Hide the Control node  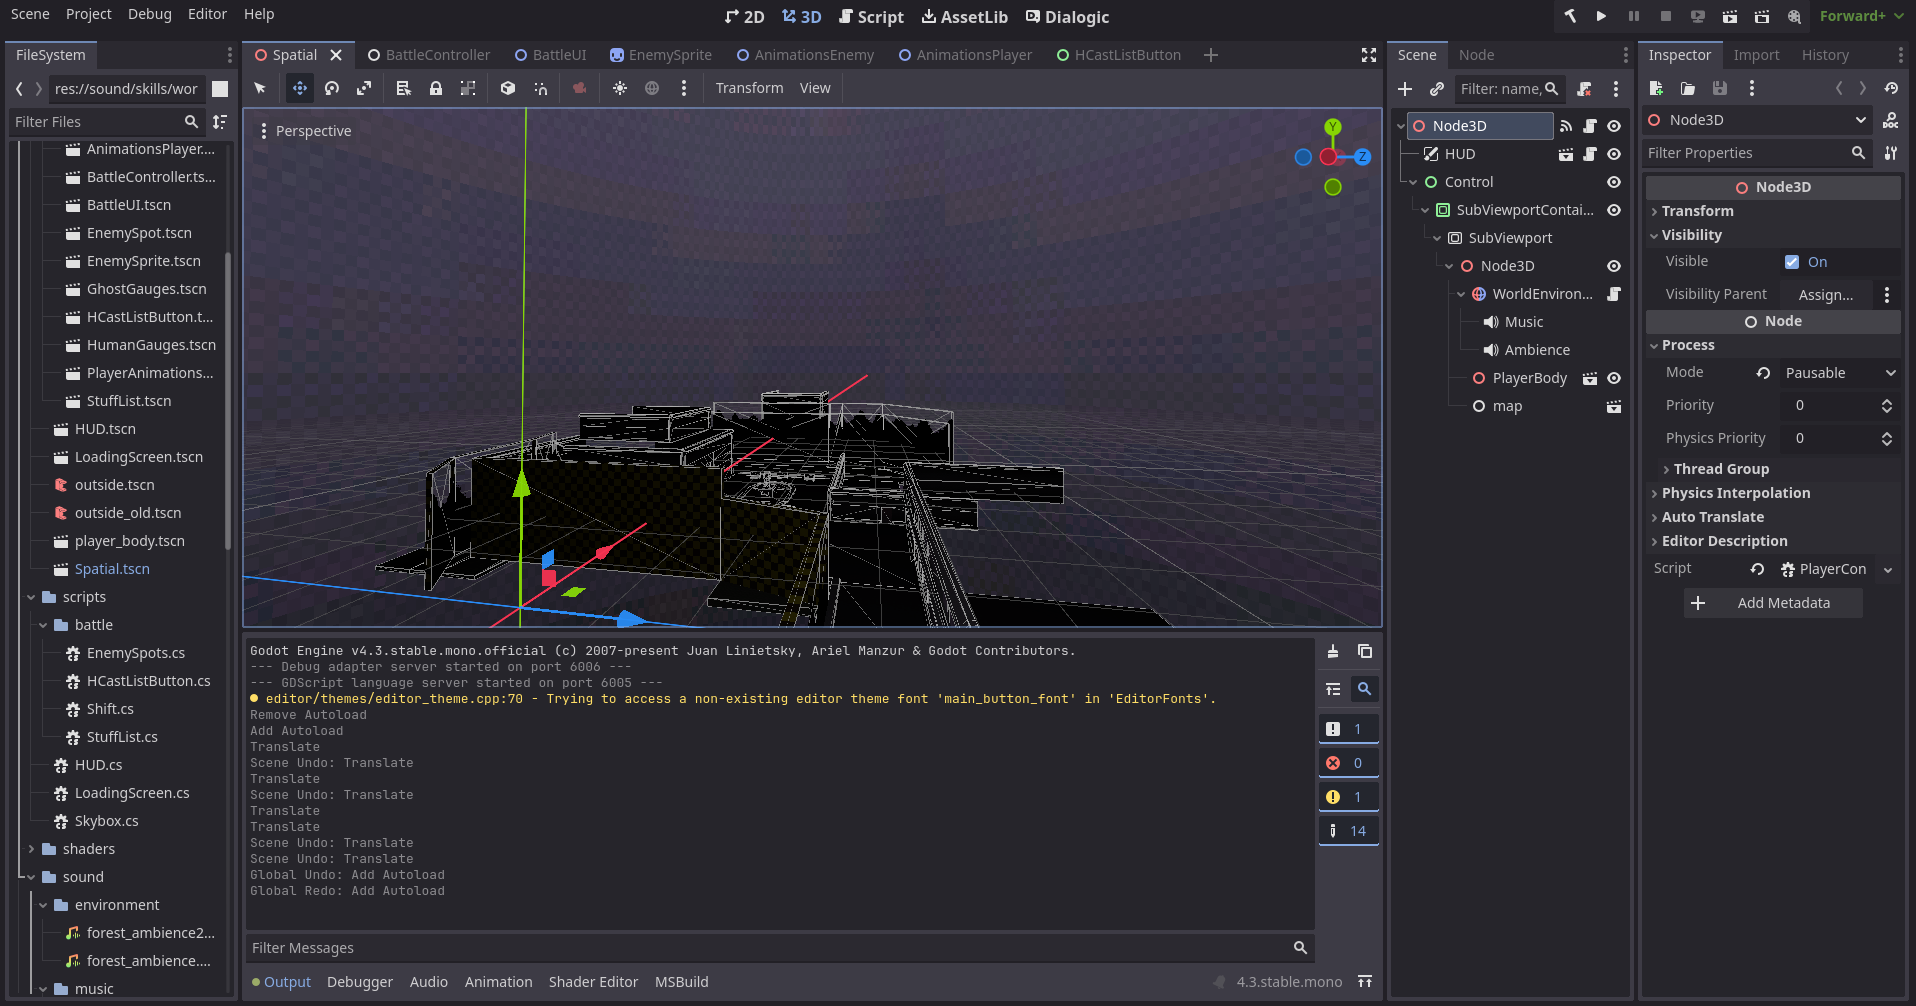point(1614,182)
